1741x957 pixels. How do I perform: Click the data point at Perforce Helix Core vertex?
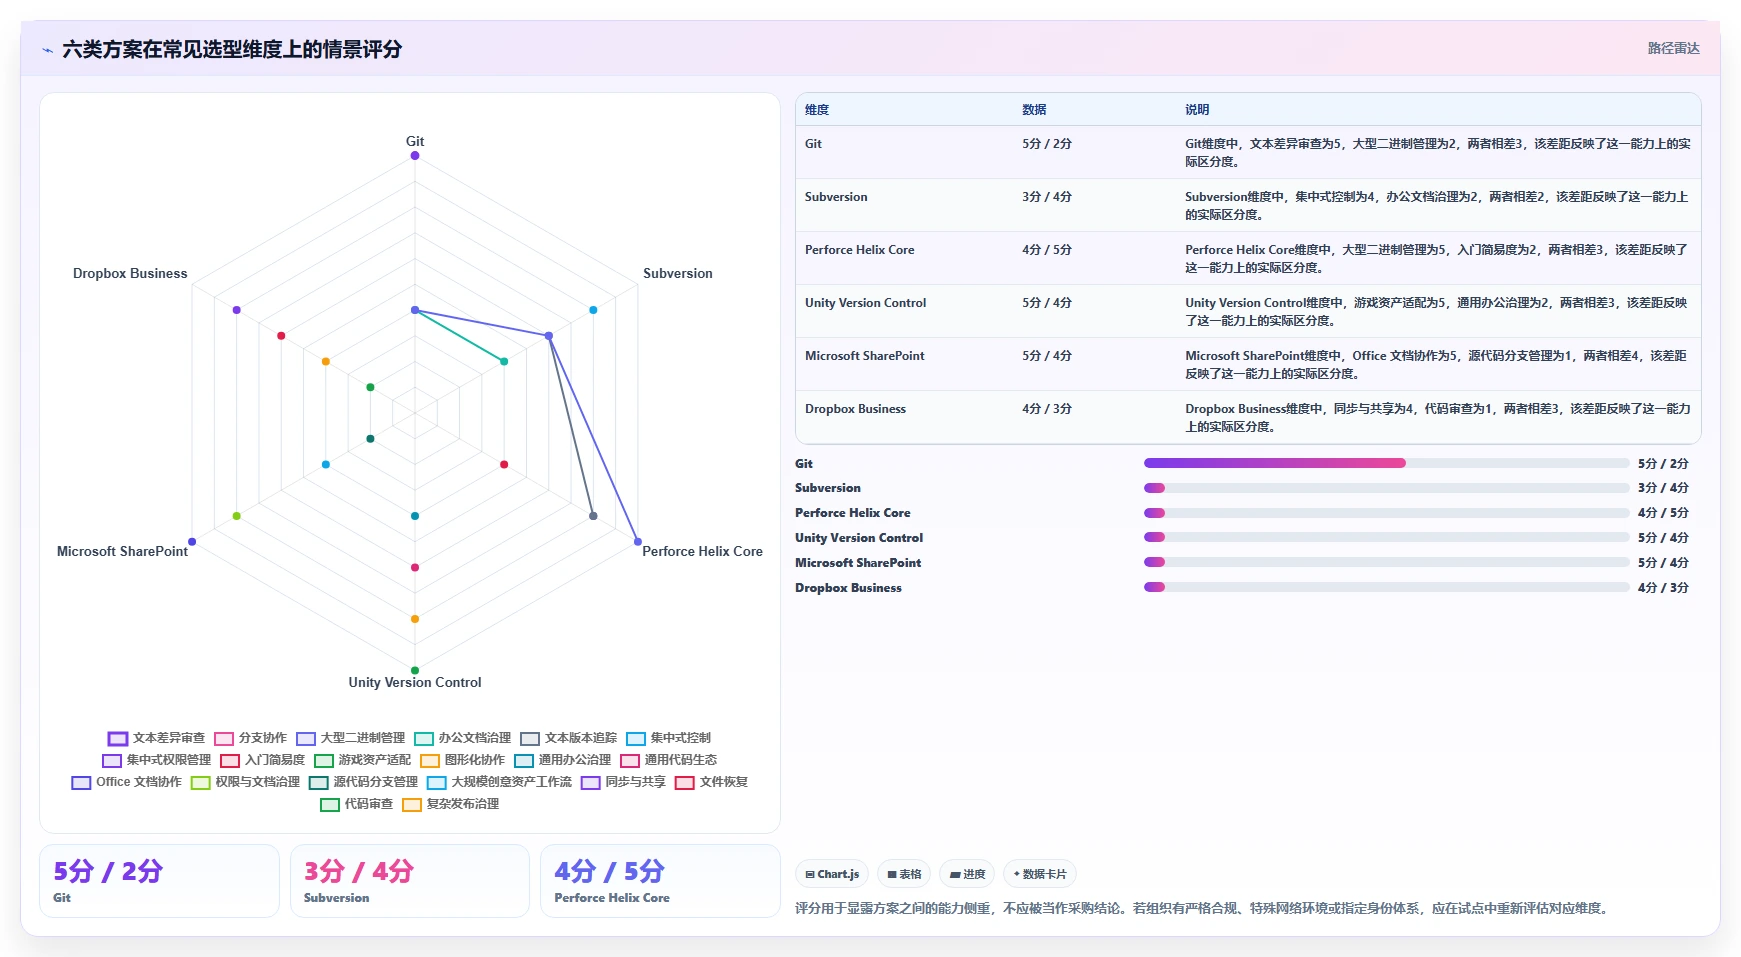(x=638, y=542)
